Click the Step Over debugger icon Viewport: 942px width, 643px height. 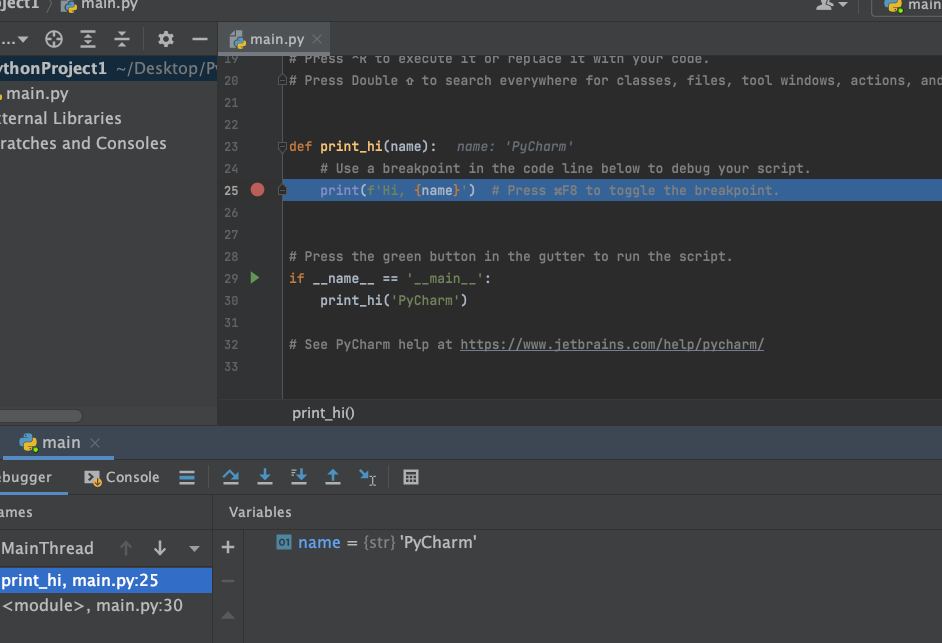231,477
